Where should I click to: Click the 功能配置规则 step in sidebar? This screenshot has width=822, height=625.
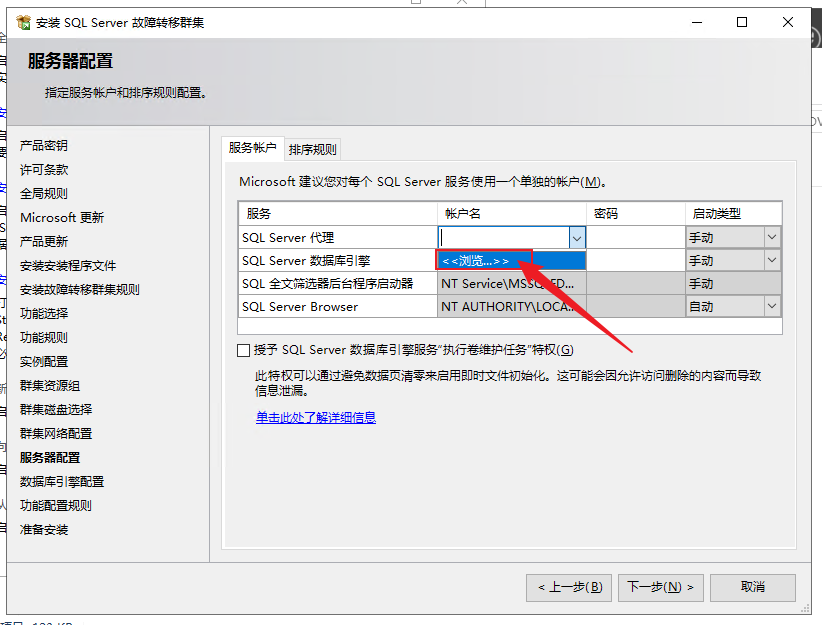[56, 506]
